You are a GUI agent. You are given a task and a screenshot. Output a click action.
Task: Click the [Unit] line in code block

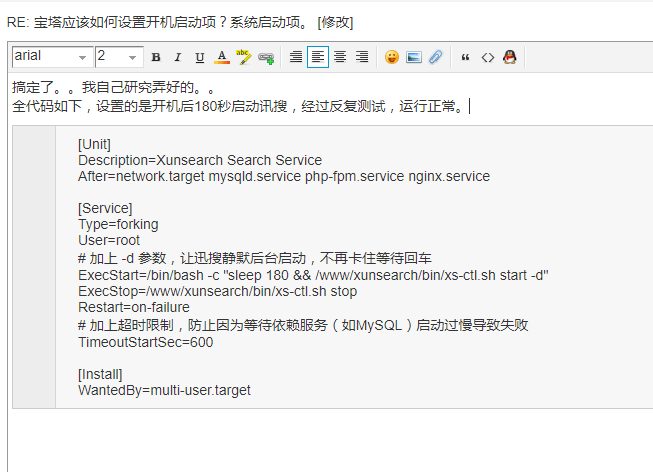(94, 144)
